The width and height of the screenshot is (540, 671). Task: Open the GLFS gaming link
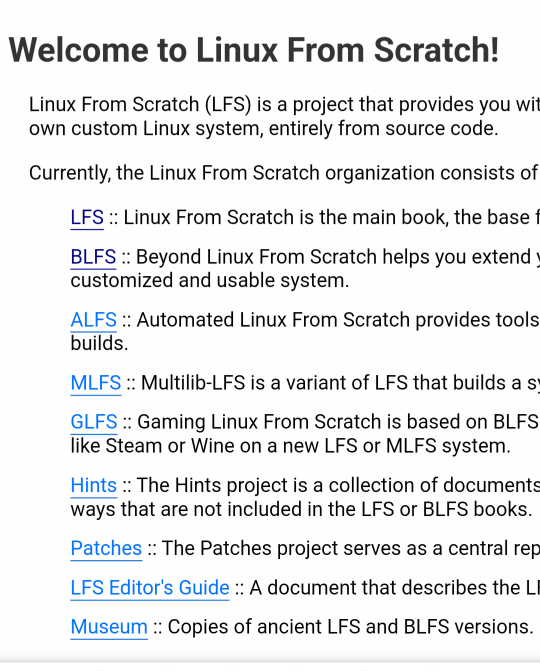[94, 422]
